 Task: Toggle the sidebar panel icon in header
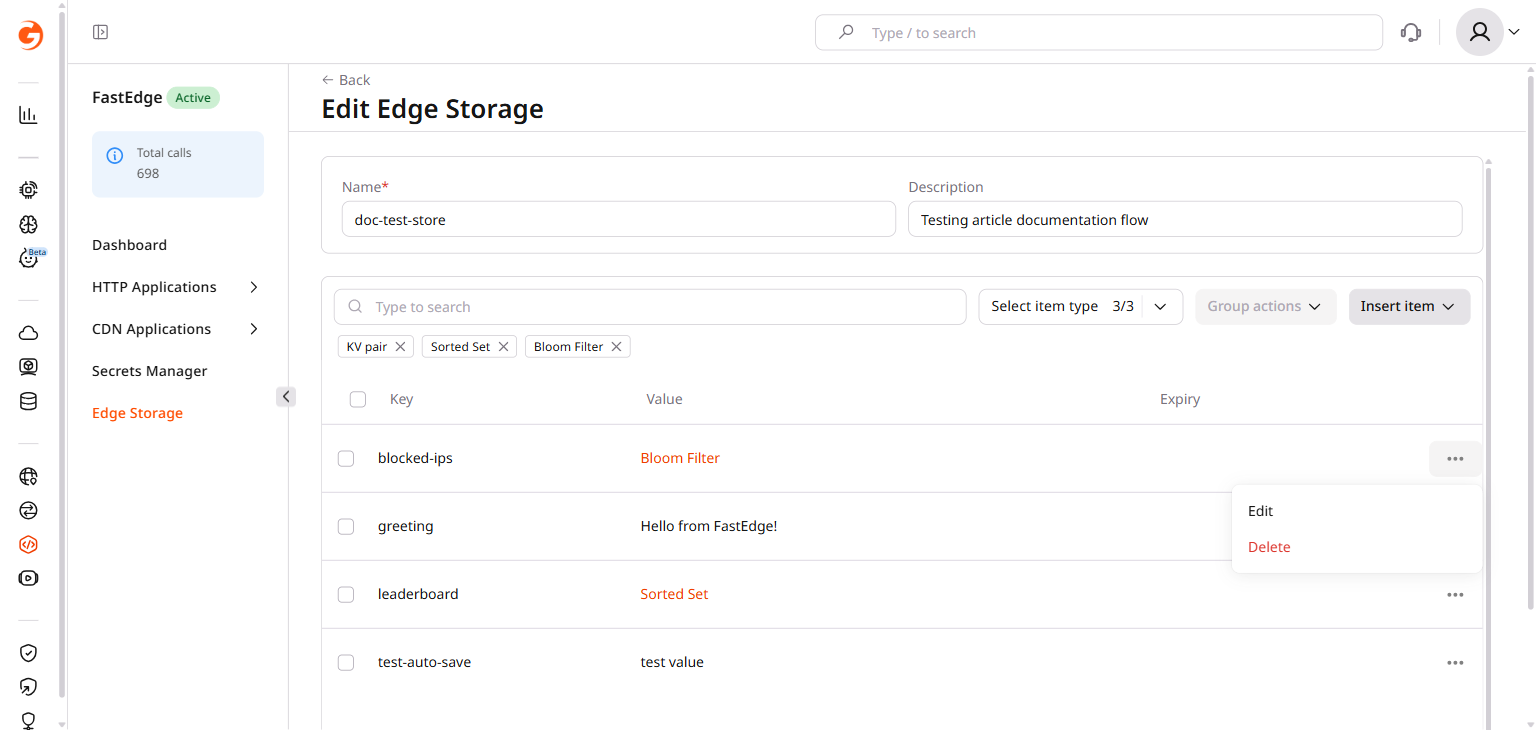(x=100, y=32)
